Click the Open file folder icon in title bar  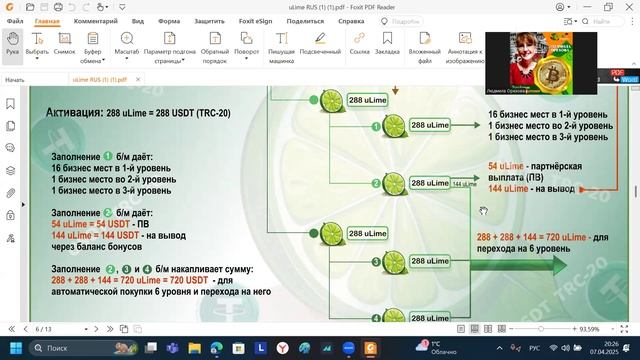[30, 7]
